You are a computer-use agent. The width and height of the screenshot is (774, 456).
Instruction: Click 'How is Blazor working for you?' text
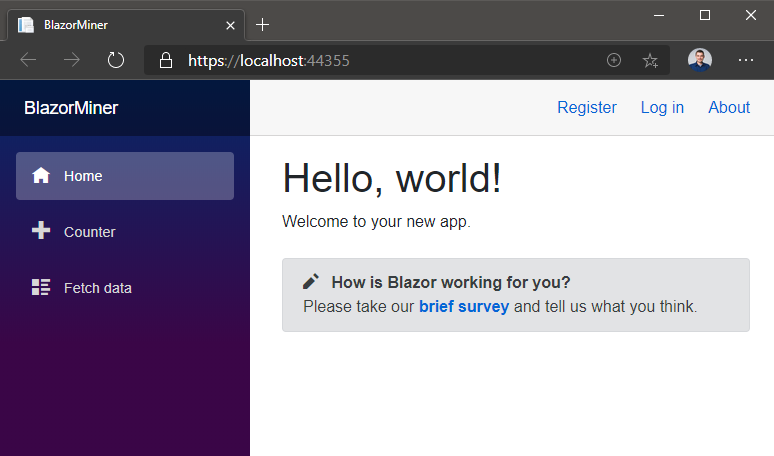coord(451,282)
